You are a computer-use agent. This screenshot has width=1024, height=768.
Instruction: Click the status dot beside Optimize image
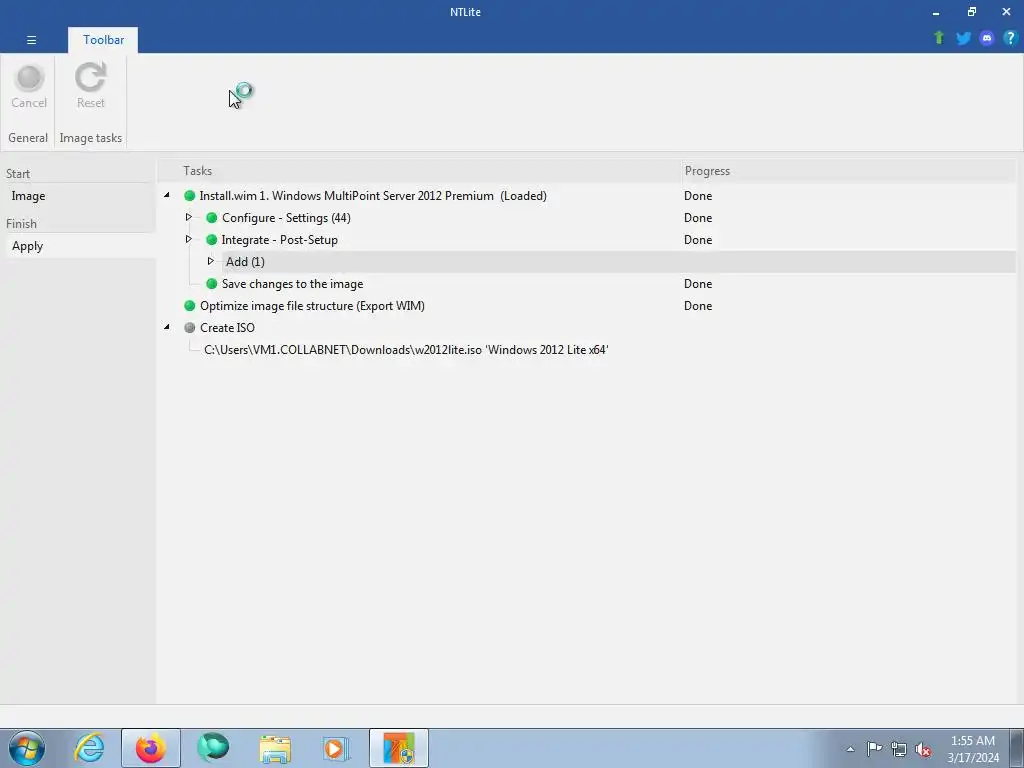coord(189,306)
